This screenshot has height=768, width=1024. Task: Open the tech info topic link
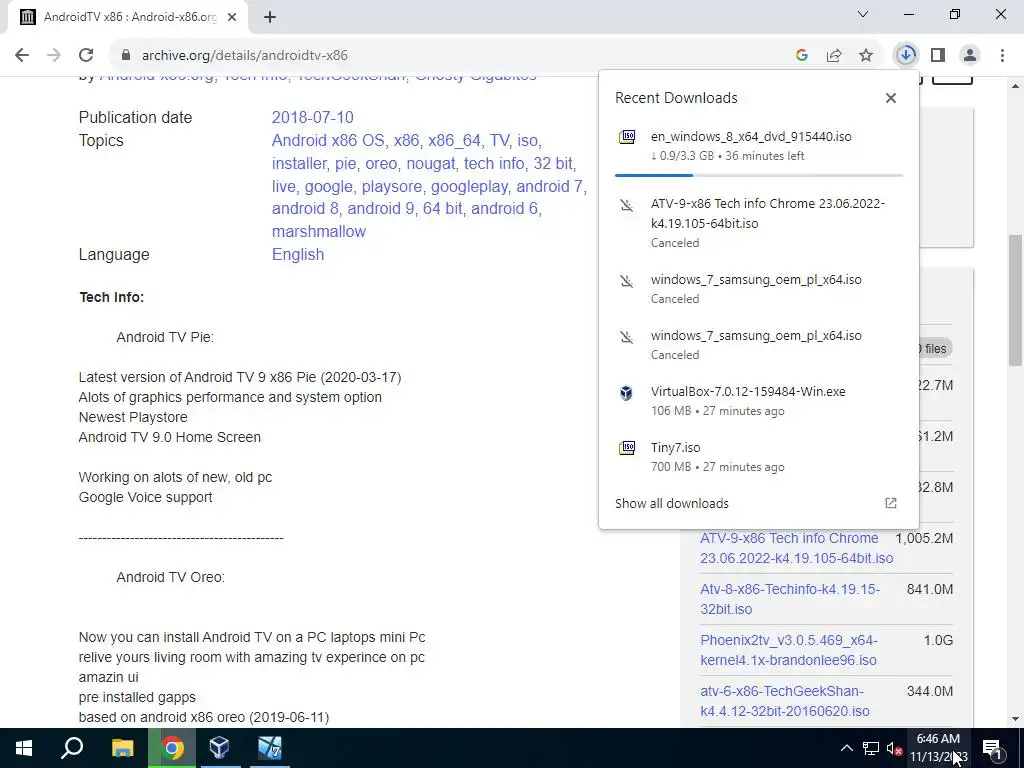494,163
